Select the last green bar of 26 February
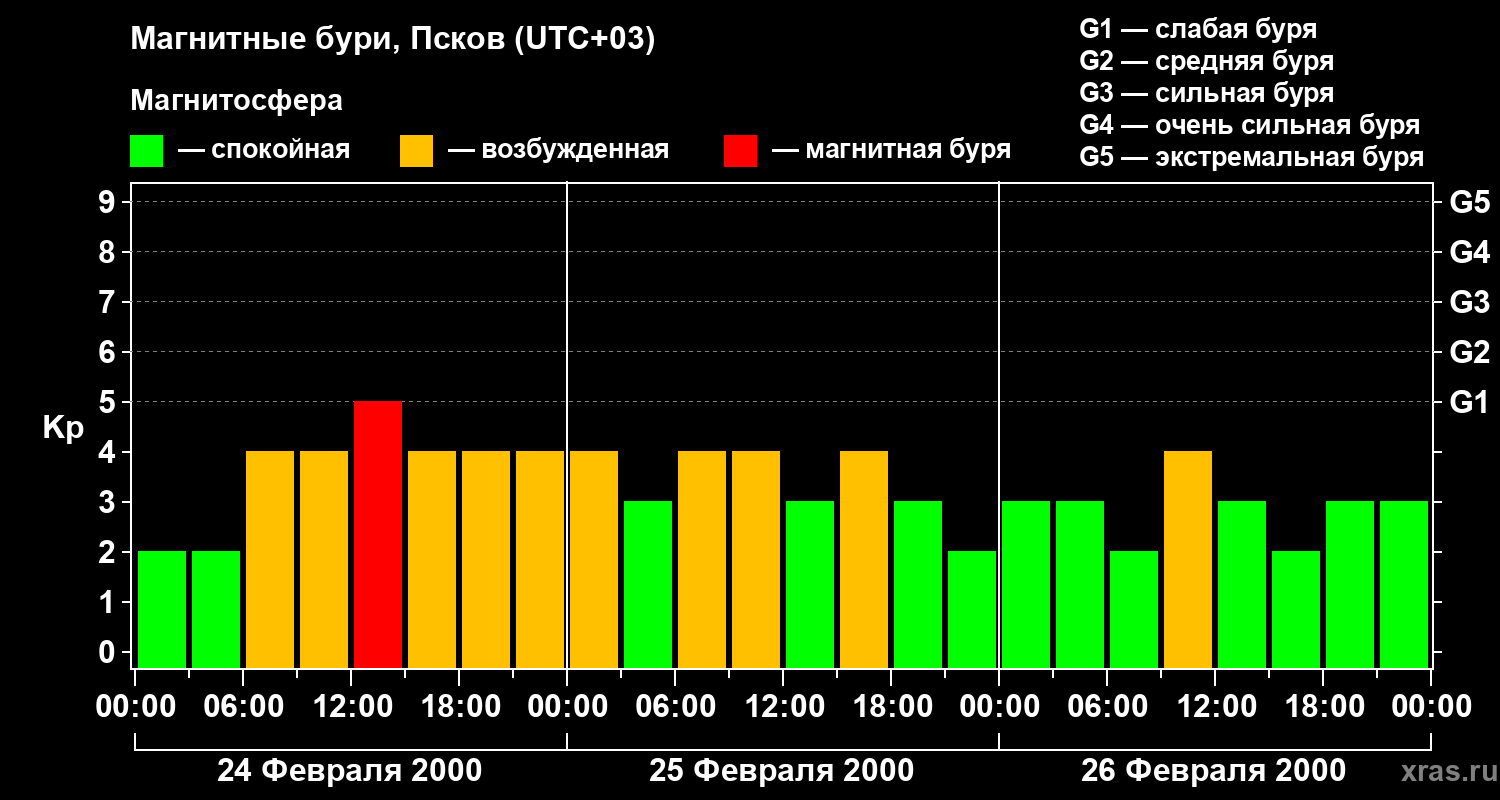This screenshot has width=1500, height=800. [1404, 584]
